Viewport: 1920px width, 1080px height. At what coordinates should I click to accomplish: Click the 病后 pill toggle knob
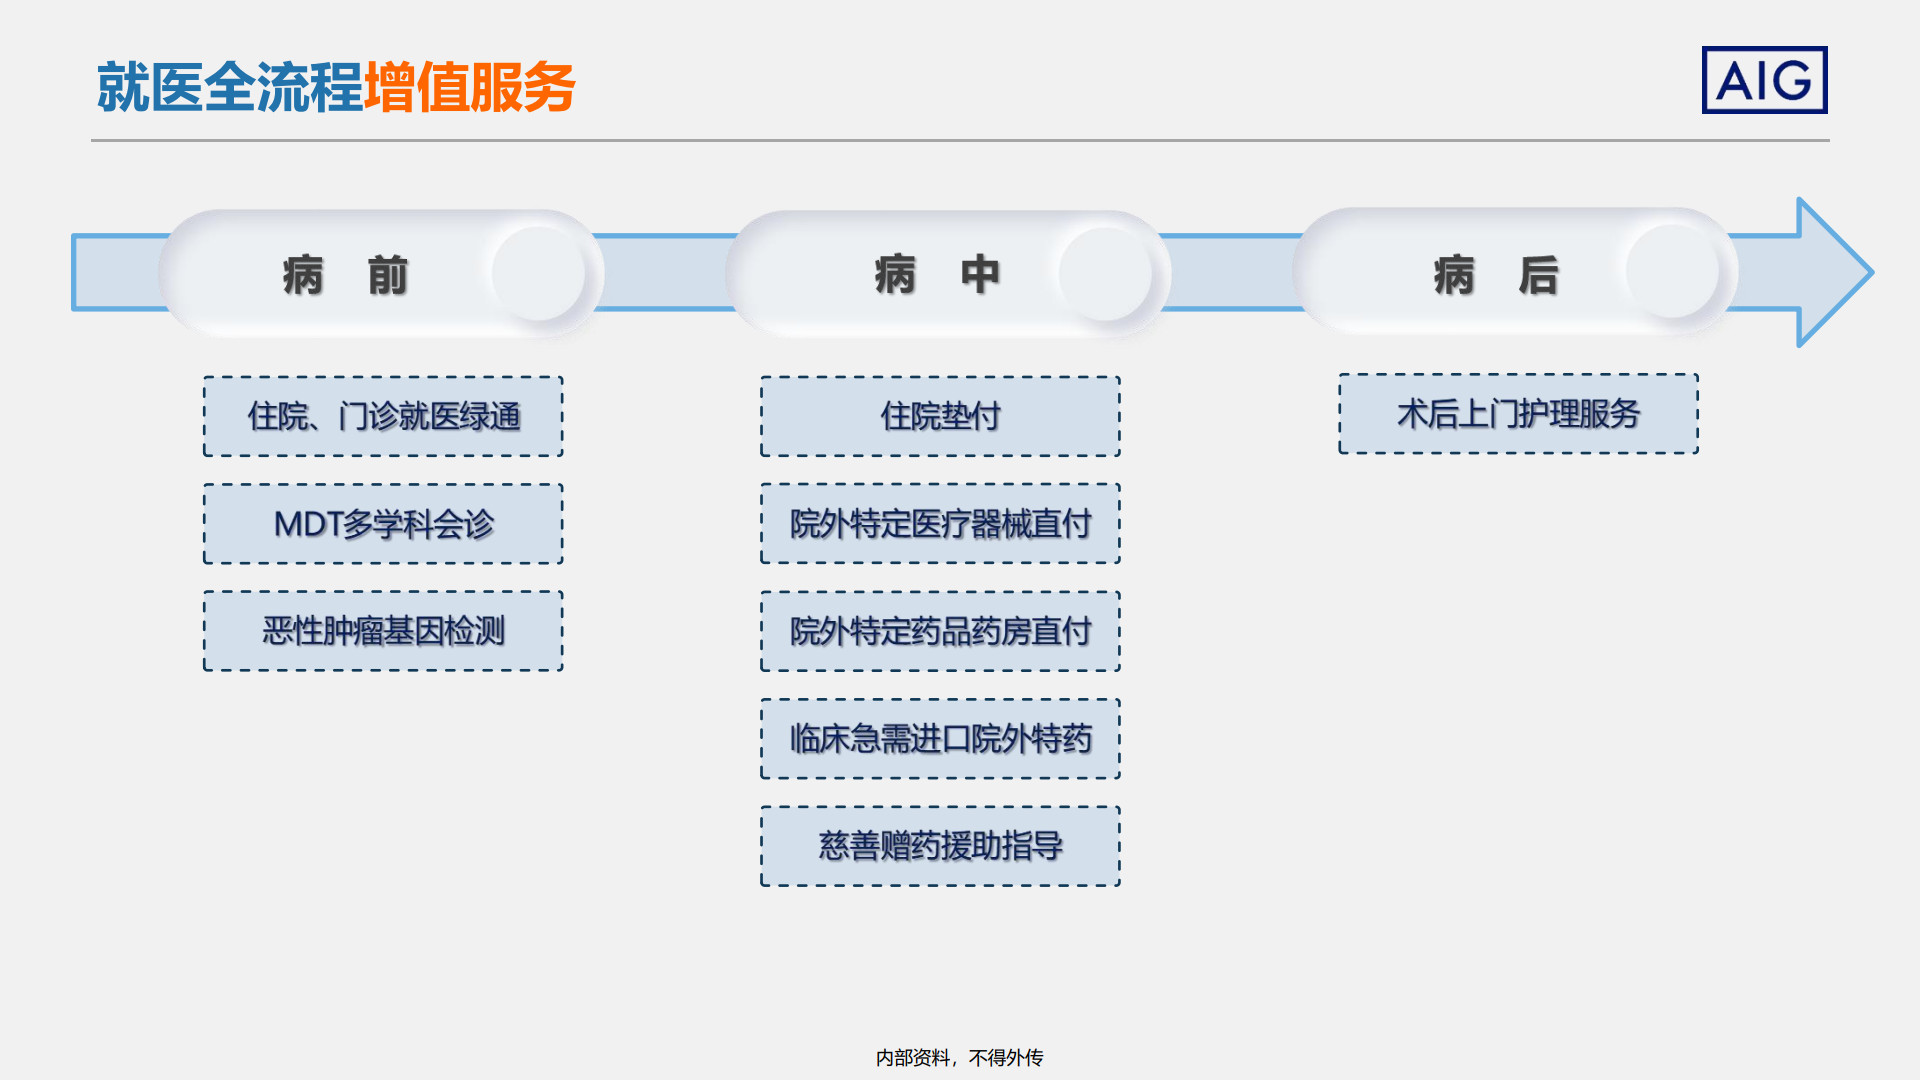(1672, 271)
